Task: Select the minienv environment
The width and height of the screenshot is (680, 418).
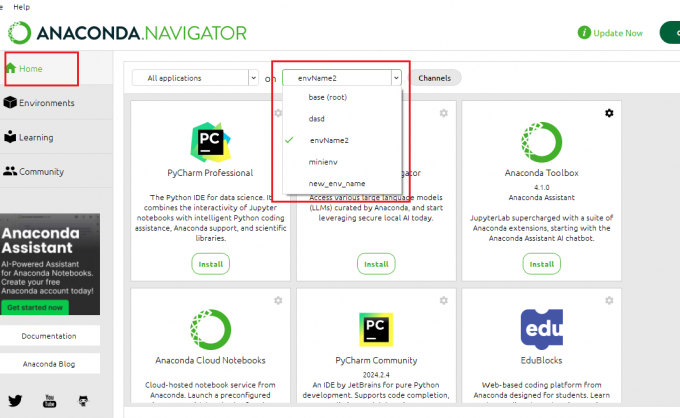Action: point(342,162)
